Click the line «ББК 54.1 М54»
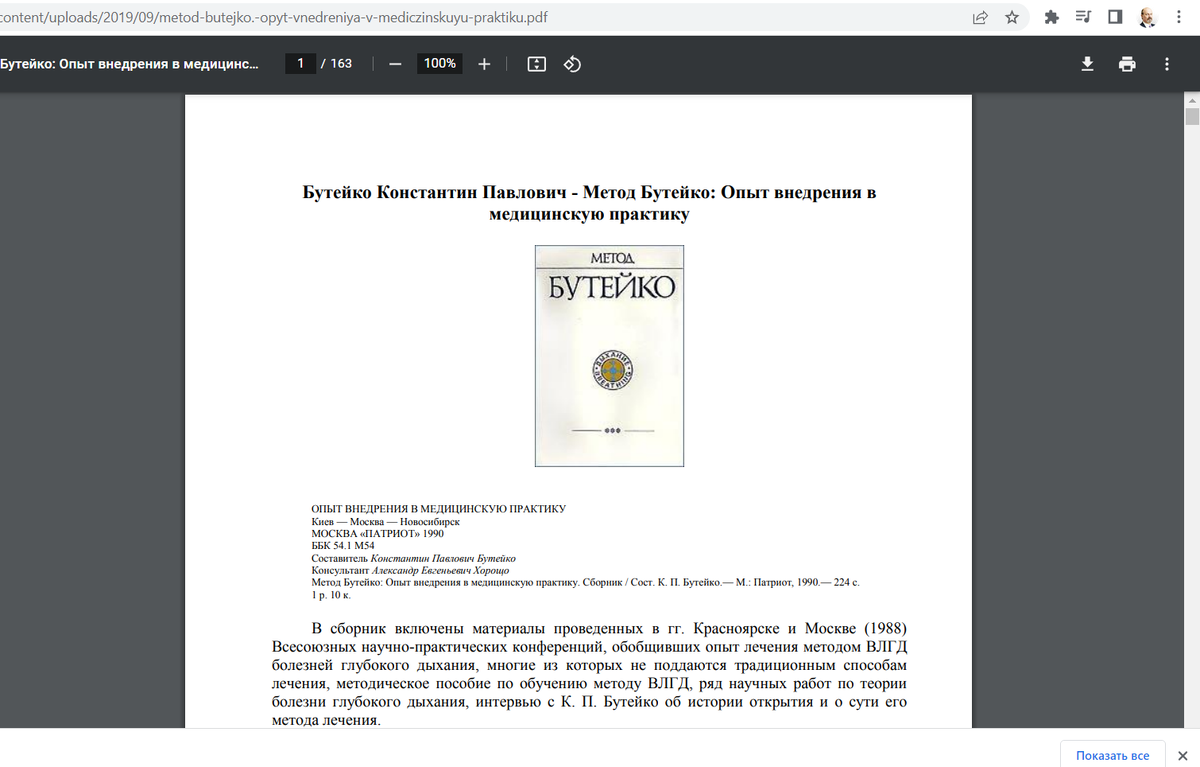Screen dimensions: 1200x767 point(343,546)
